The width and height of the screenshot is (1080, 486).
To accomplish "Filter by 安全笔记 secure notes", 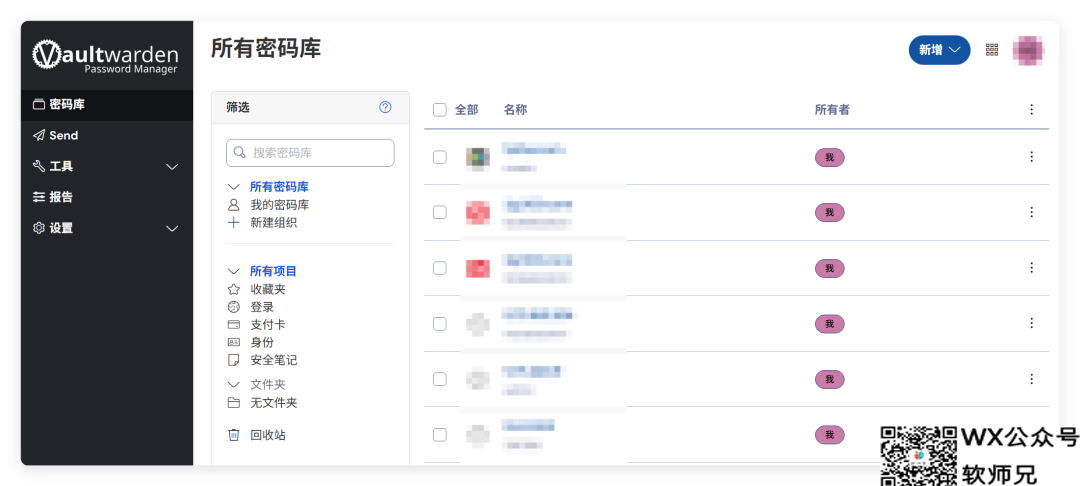I will [273, 360].
